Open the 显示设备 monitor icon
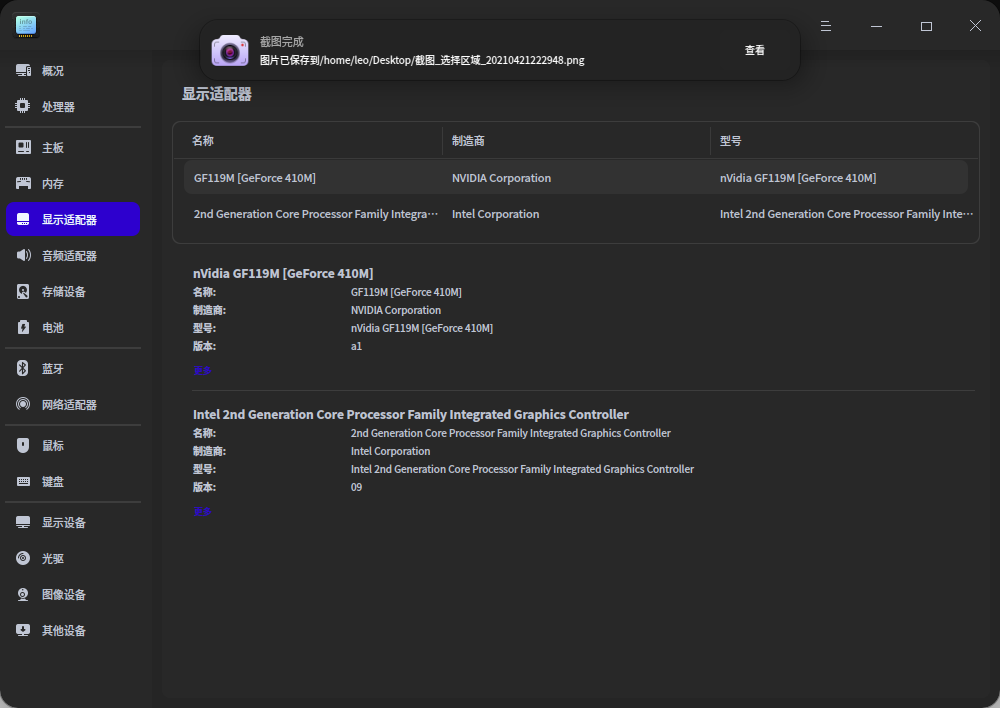 tap(23, 522)
